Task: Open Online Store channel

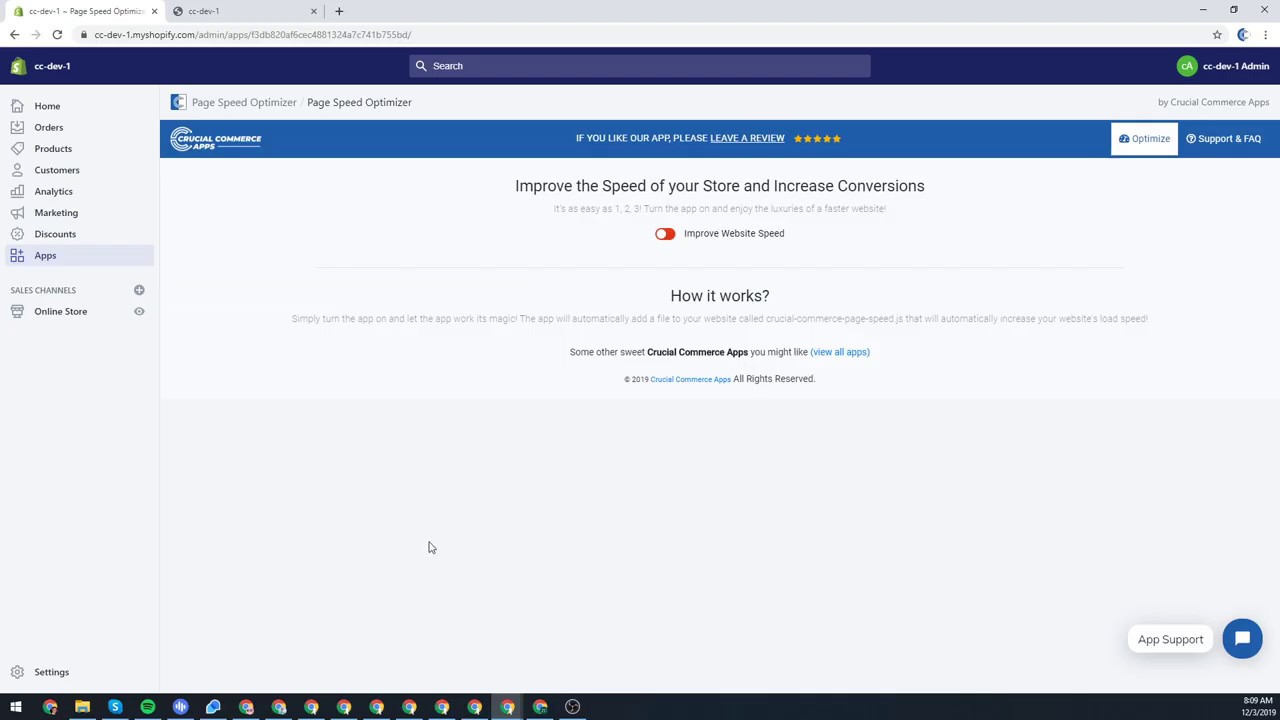Action: coord(60,311)
